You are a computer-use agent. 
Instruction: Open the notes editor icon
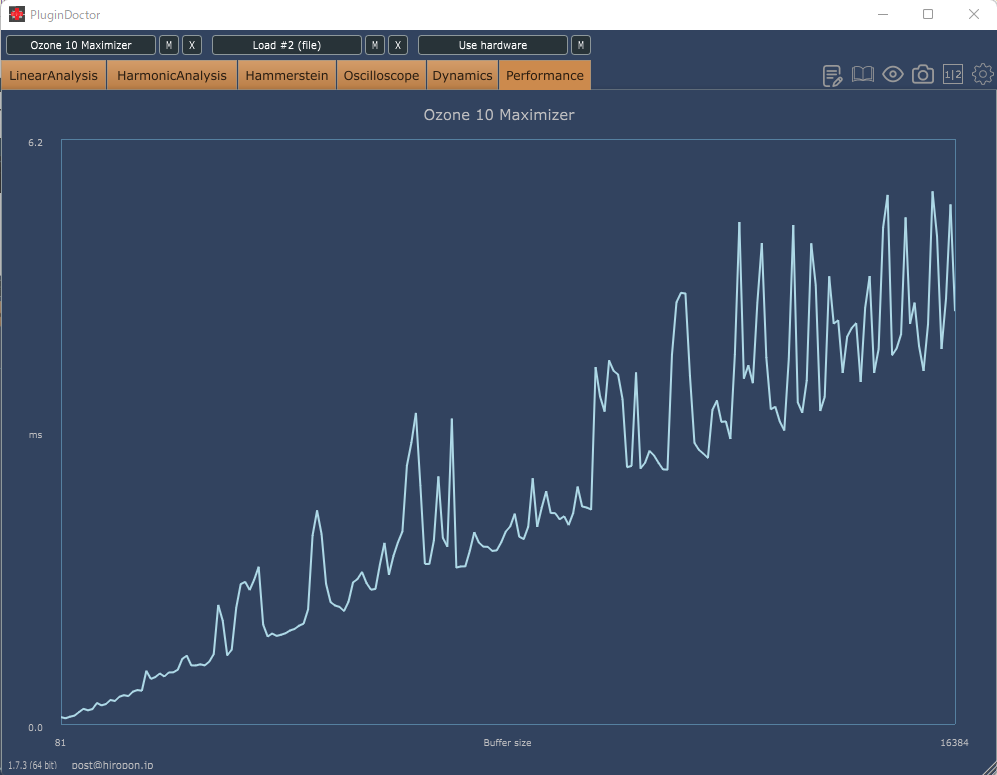point(832,76)
